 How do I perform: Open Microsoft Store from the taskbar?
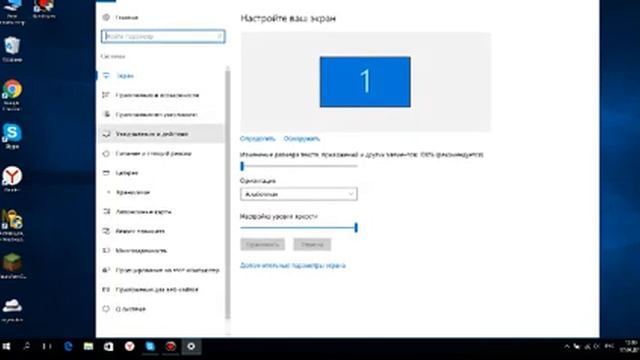(x=109, y=347)
